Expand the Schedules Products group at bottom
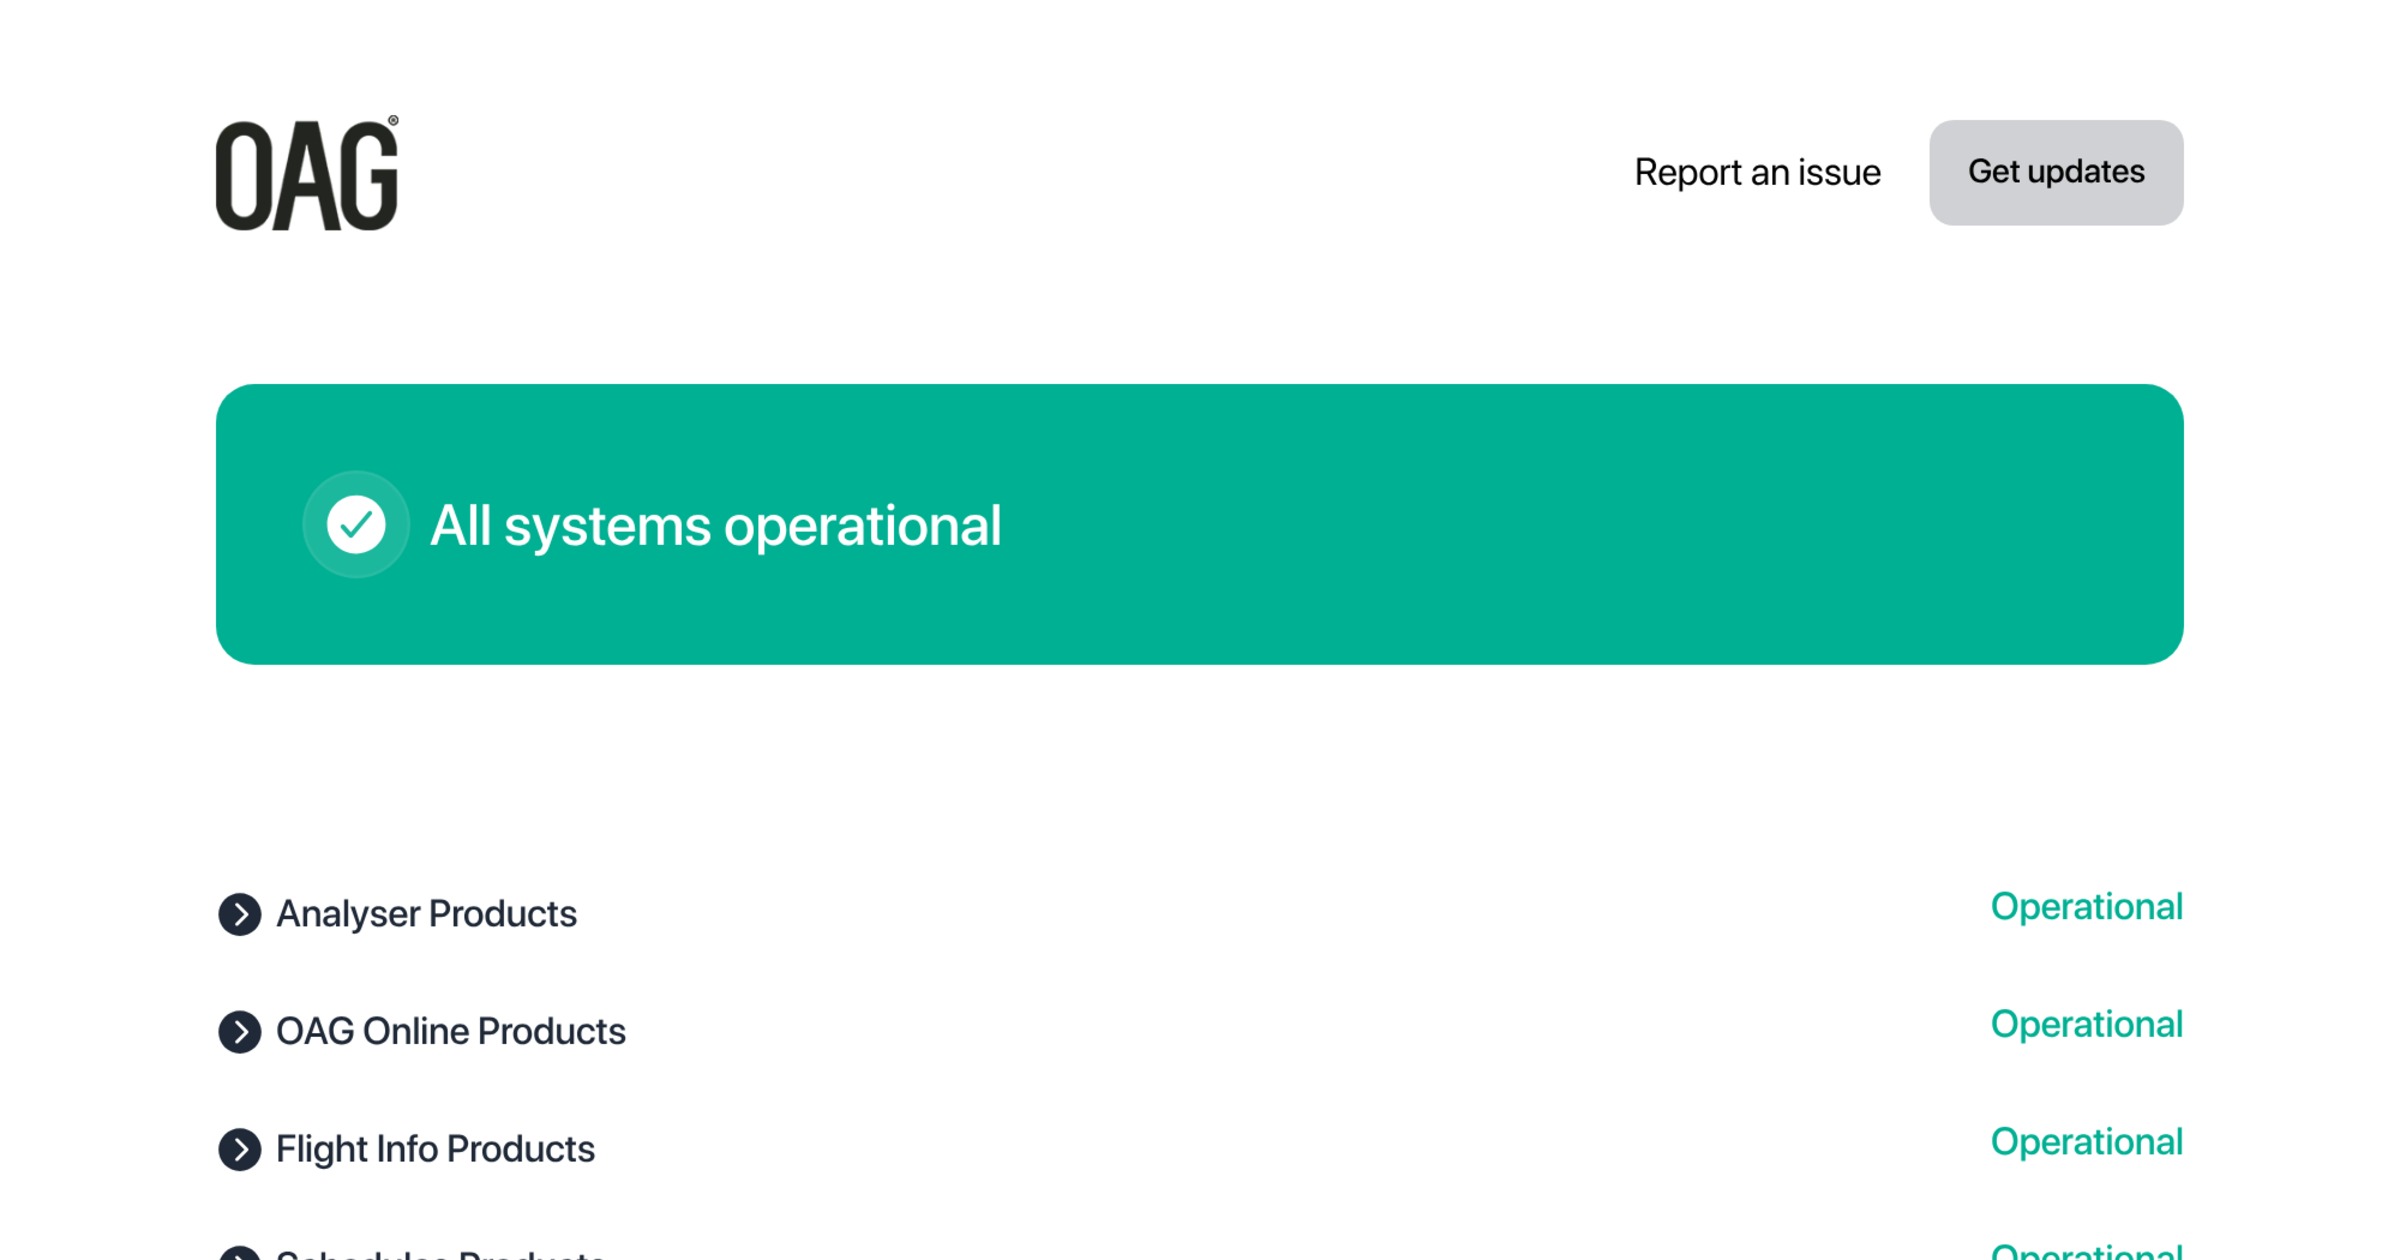 [x=440, y=1254]
